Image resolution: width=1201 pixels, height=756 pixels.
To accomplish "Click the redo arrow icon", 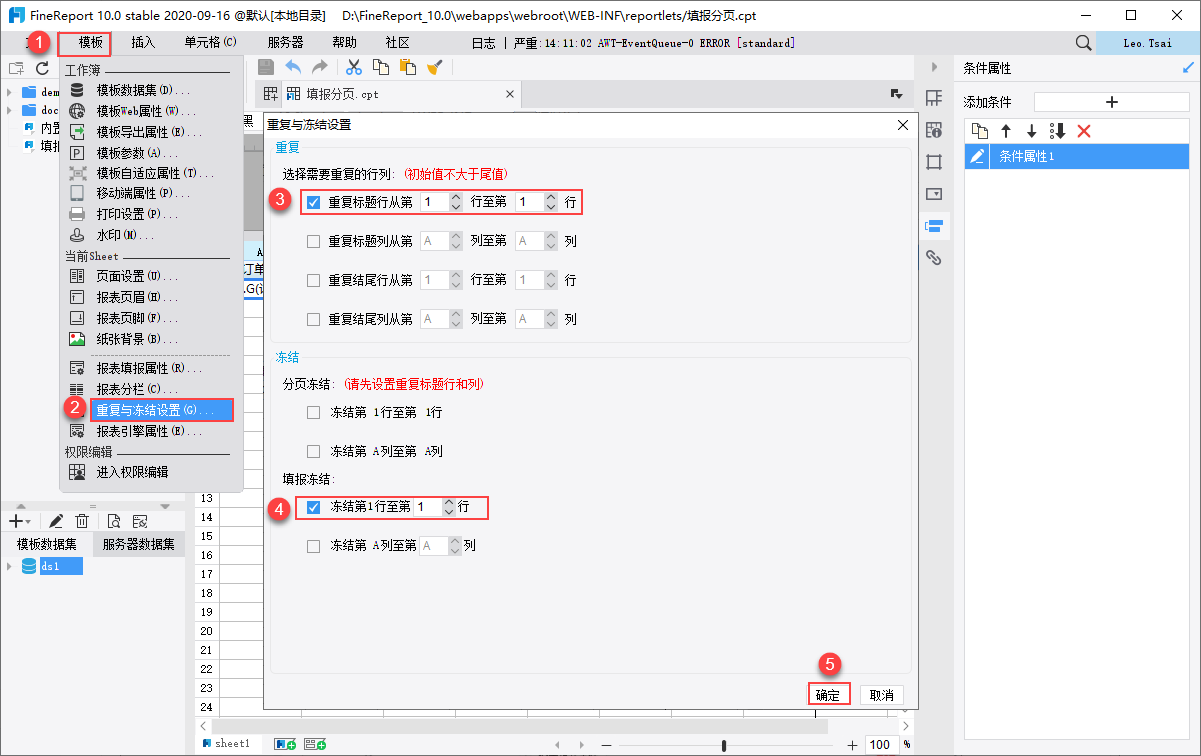I will coord(320,67).
